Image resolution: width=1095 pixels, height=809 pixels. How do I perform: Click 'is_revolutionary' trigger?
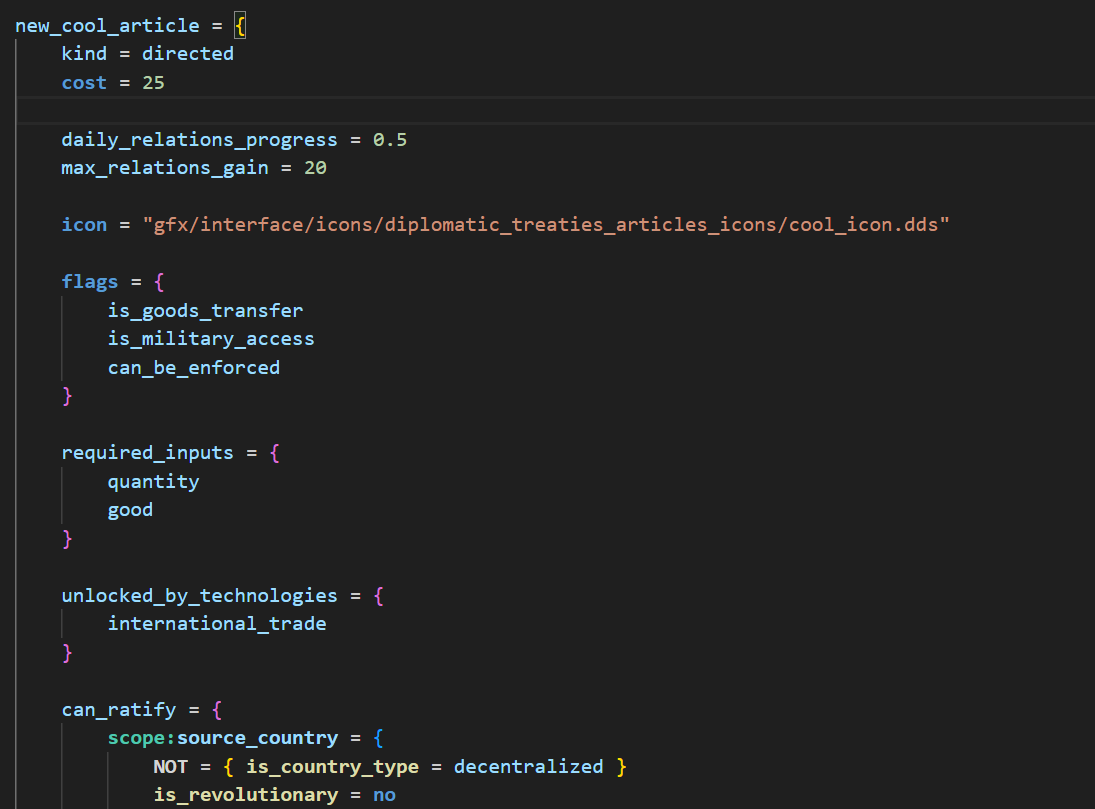click(246, 795)
